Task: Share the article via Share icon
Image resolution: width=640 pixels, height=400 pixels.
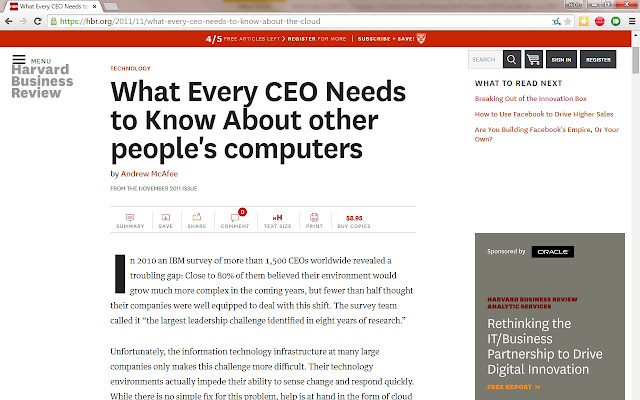Action: 197,221
